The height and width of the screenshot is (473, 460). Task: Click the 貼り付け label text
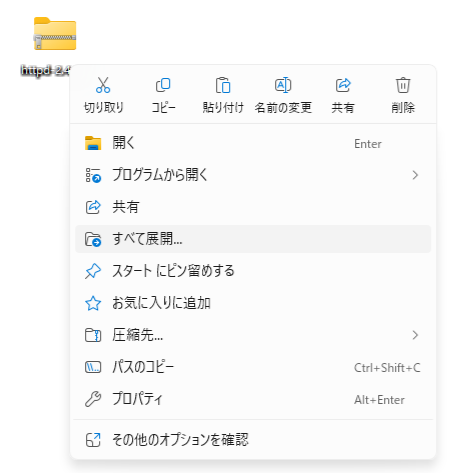pyautogui.click(x=223, y=108)
